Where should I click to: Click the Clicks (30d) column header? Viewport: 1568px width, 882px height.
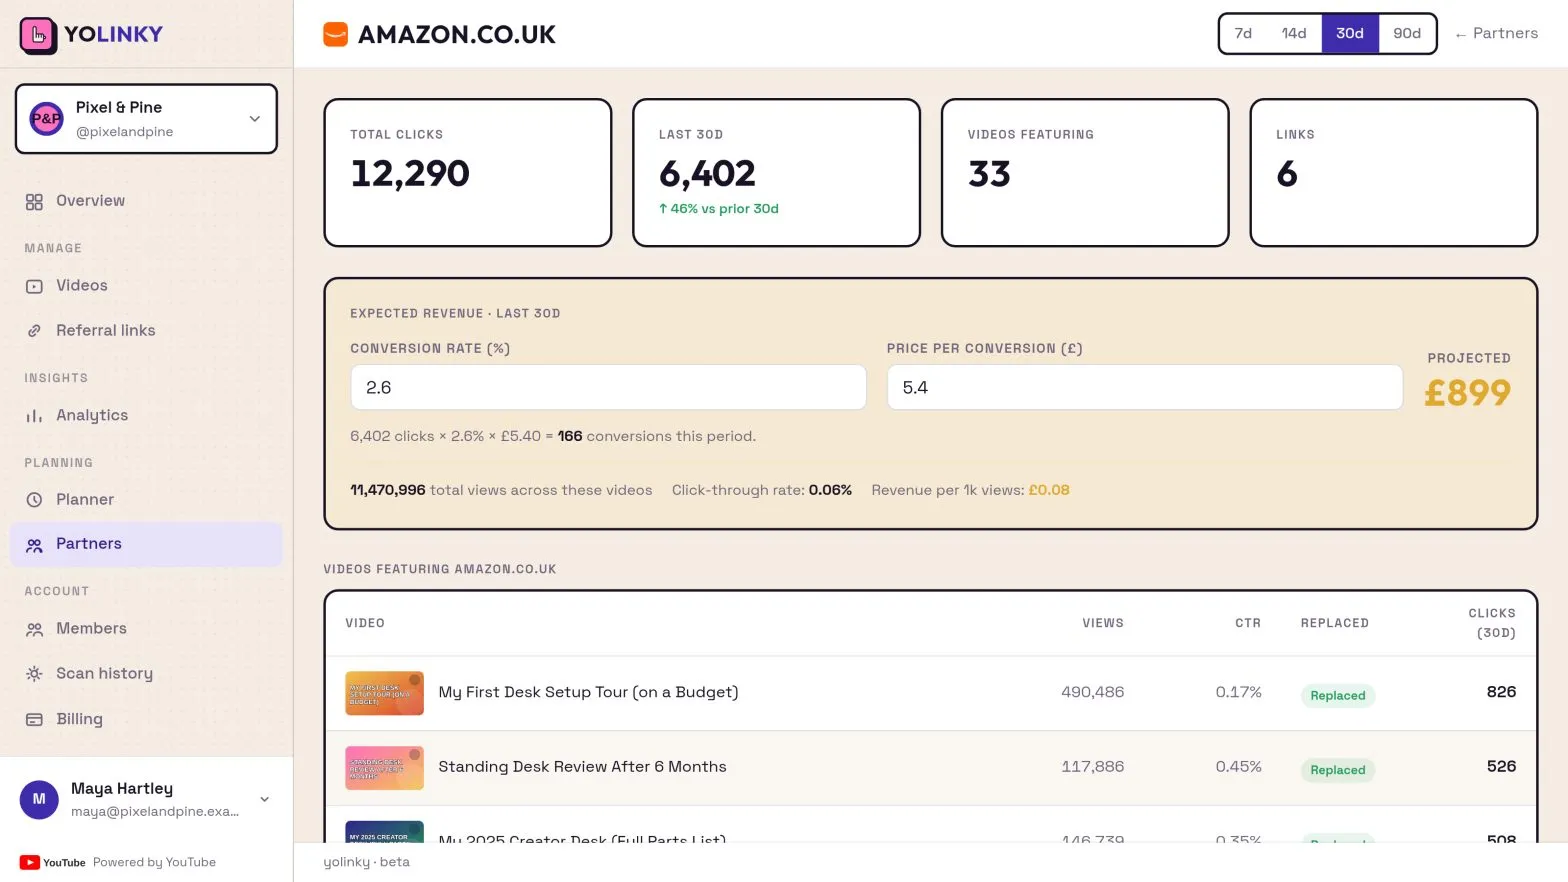1492,623
